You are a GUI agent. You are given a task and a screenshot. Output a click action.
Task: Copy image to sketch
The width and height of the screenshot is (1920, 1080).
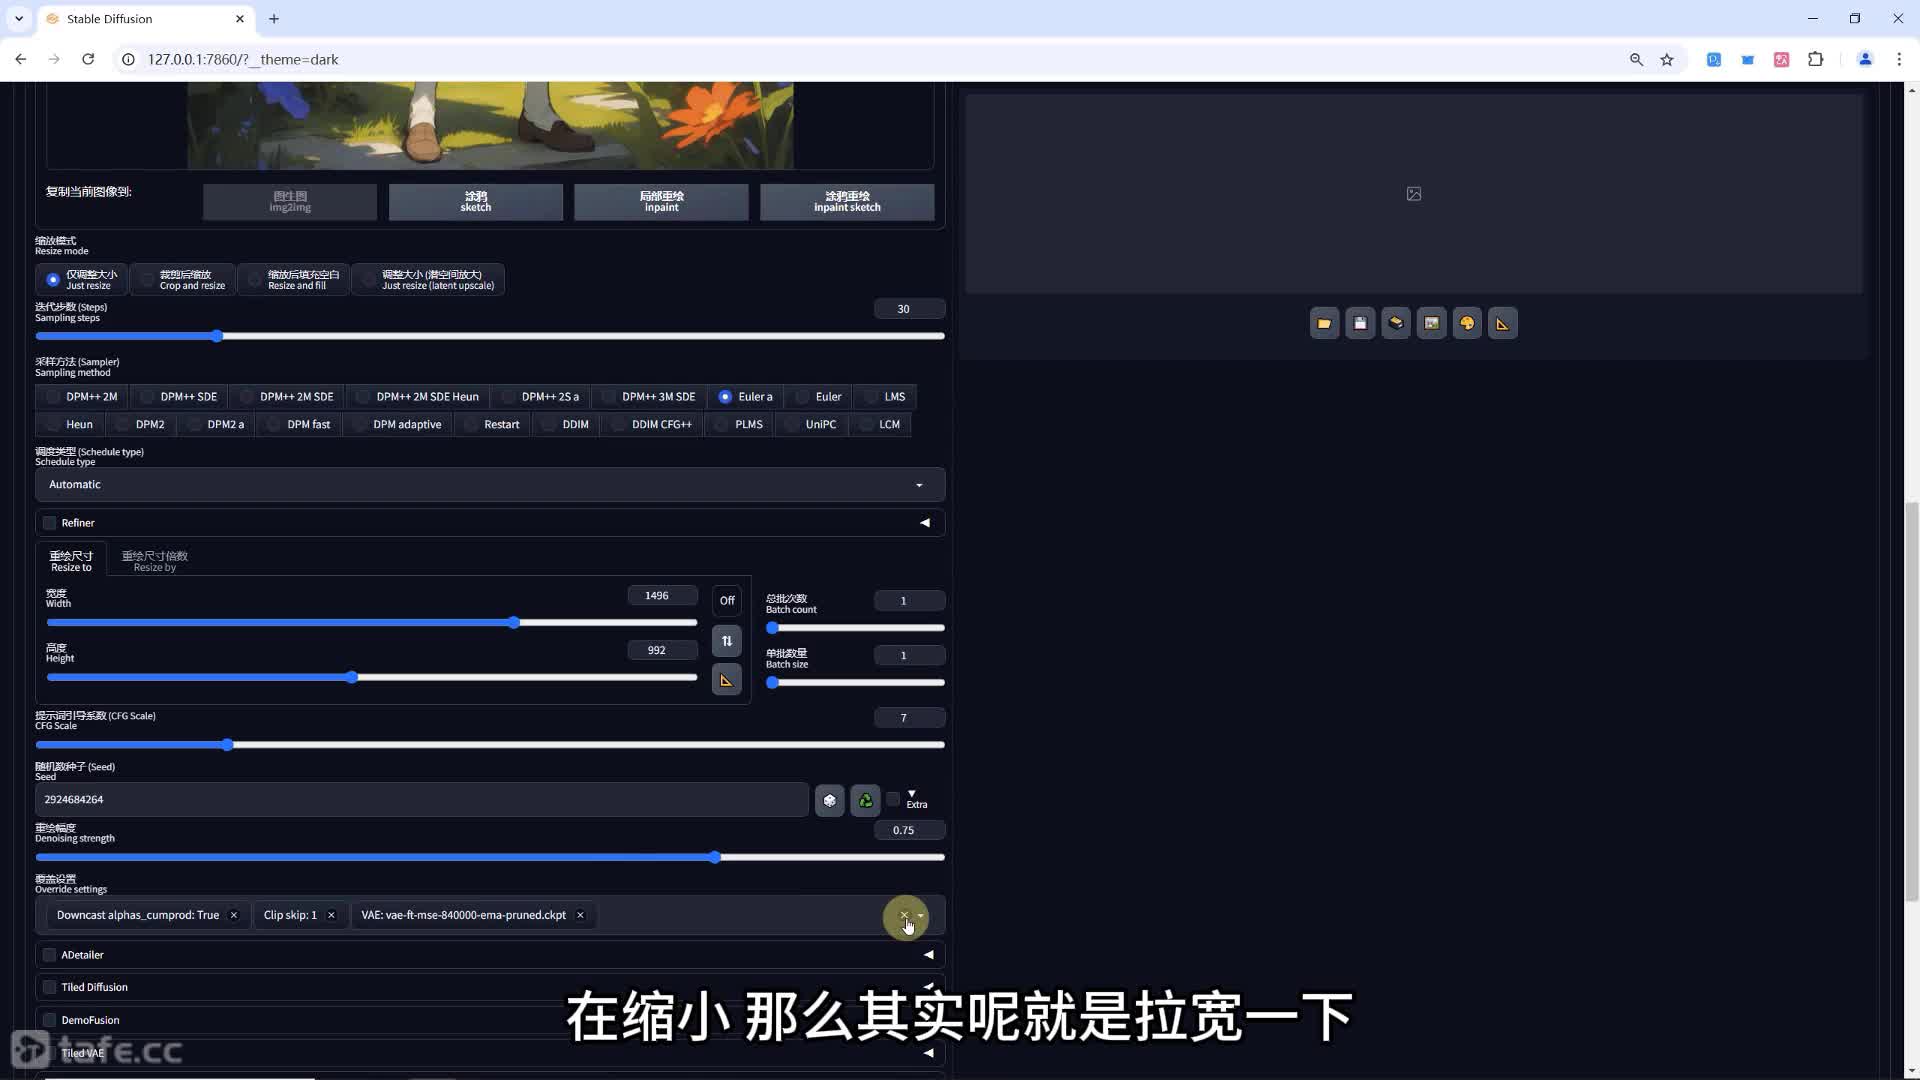coord(476,202)
